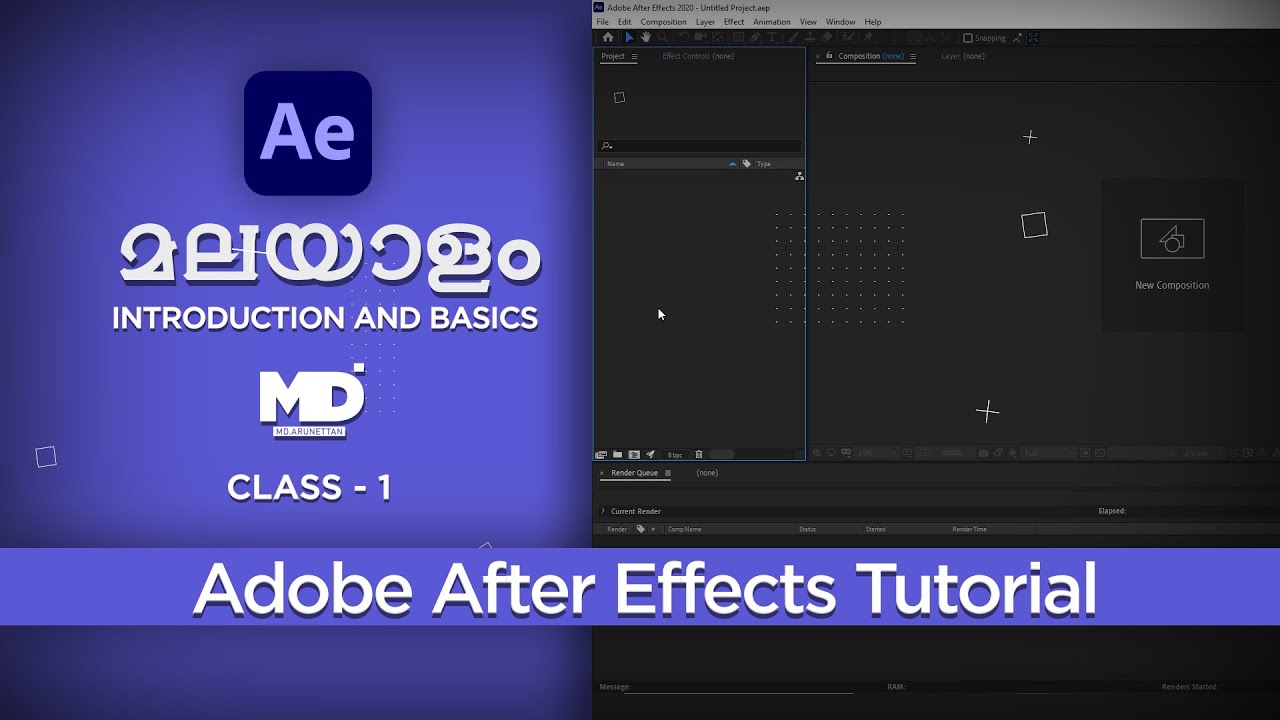
Task: Select the Clone Stamp tool
Action: click(810, 38)
